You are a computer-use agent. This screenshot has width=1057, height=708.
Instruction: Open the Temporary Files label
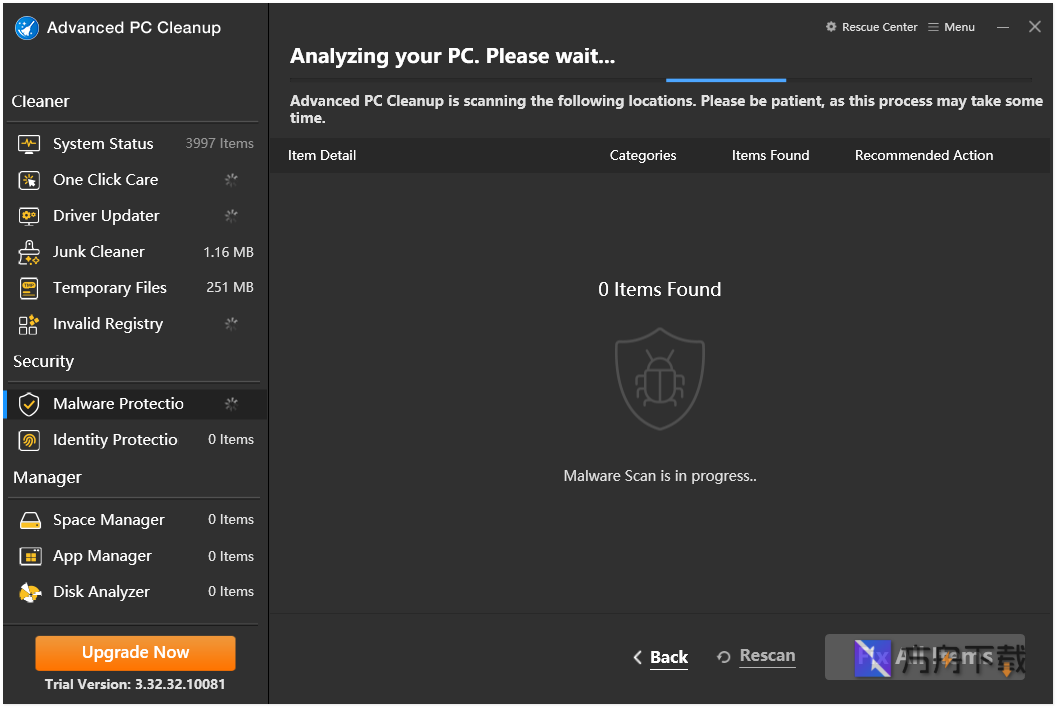click(x=110, y=288)
